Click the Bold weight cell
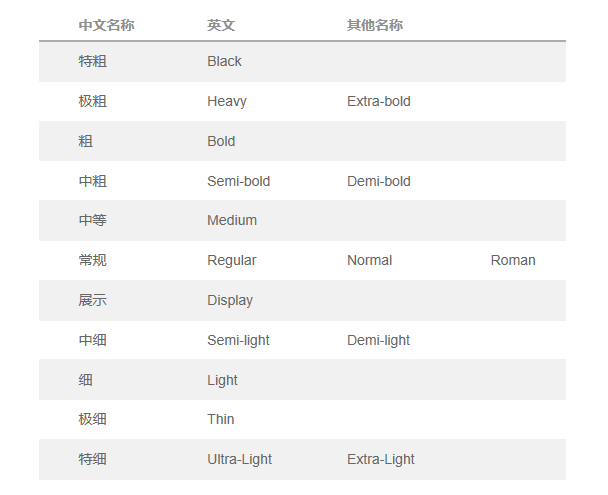Screen dimensions: 608x495 (x=221, y=141)
